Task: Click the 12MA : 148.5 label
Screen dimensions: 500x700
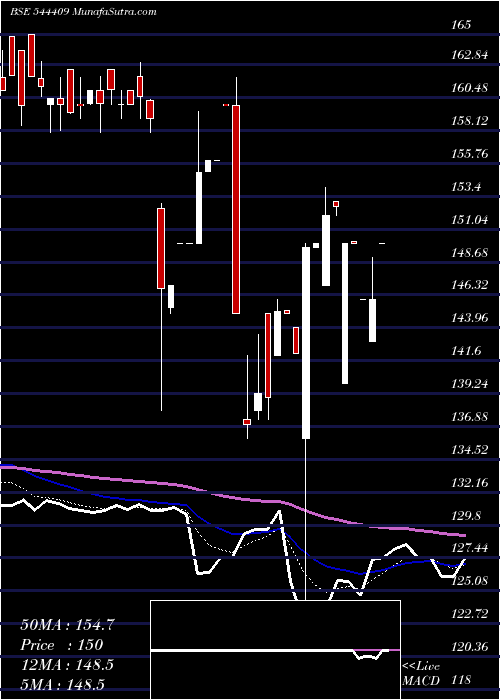Action: click(x=67, y=665)
